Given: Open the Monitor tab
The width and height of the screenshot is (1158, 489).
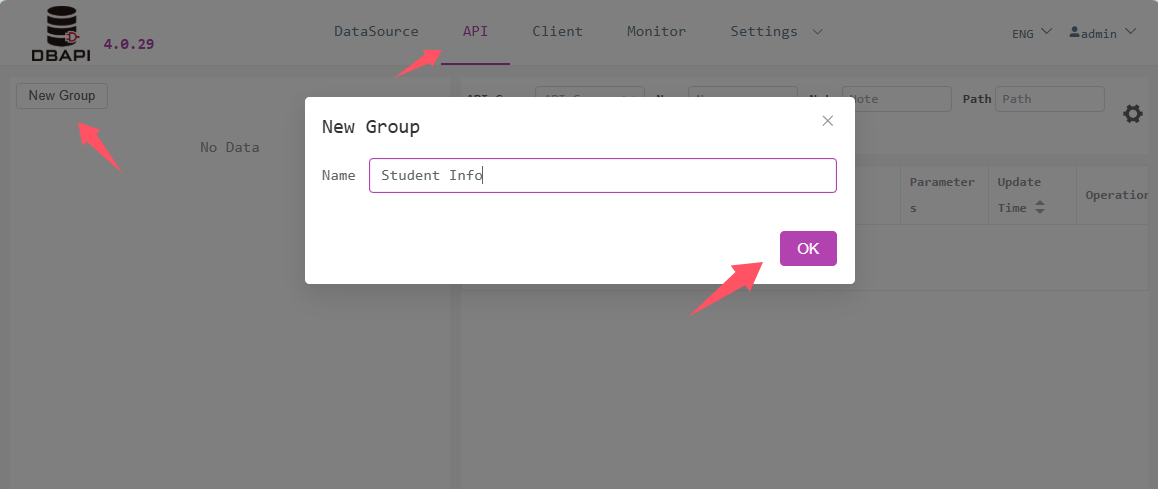Looking at the screenshot, I should 657,32.
